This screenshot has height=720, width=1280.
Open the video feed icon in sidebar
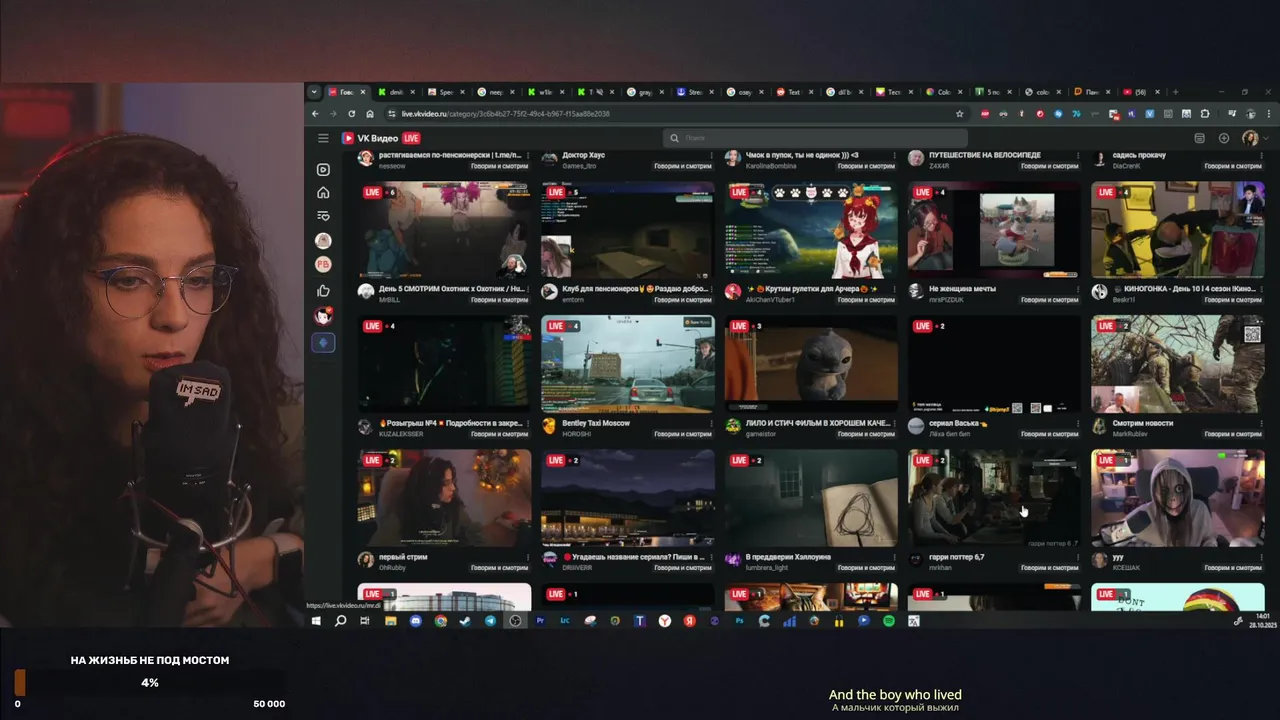pyautogui.click(x=323, y=170)
